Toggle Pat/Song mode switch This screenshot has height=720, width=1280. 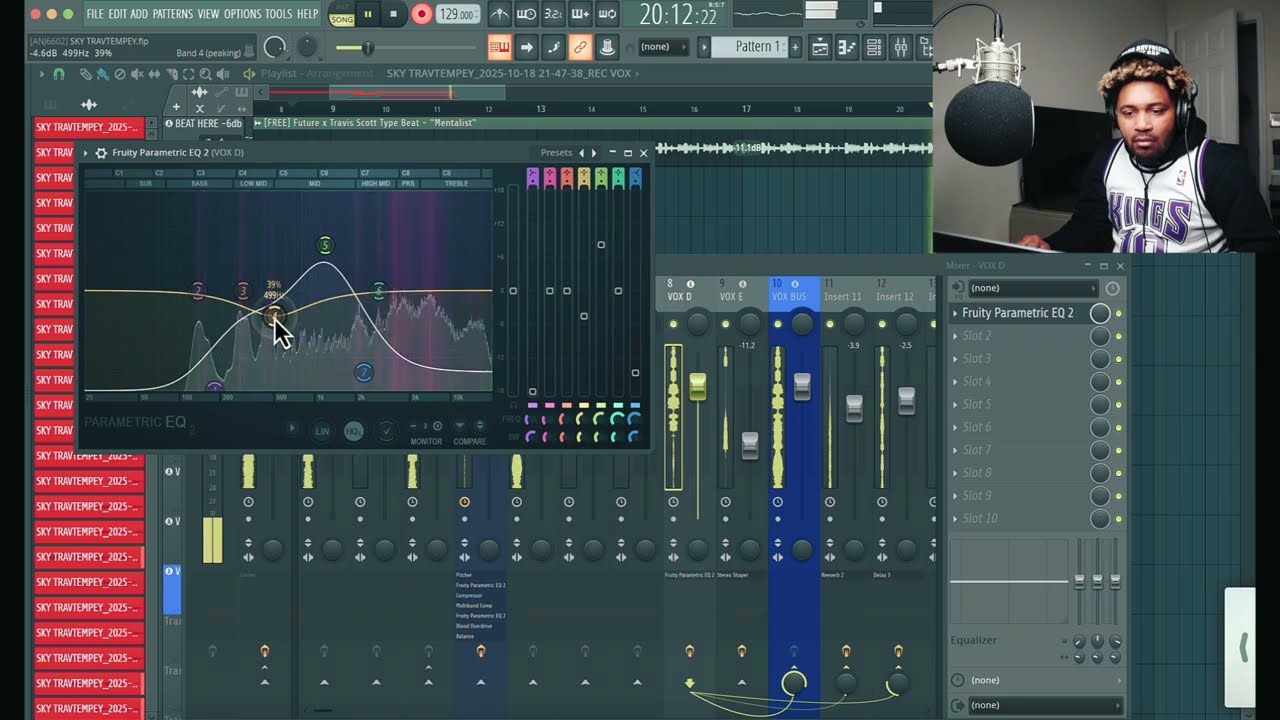point(342,14)
